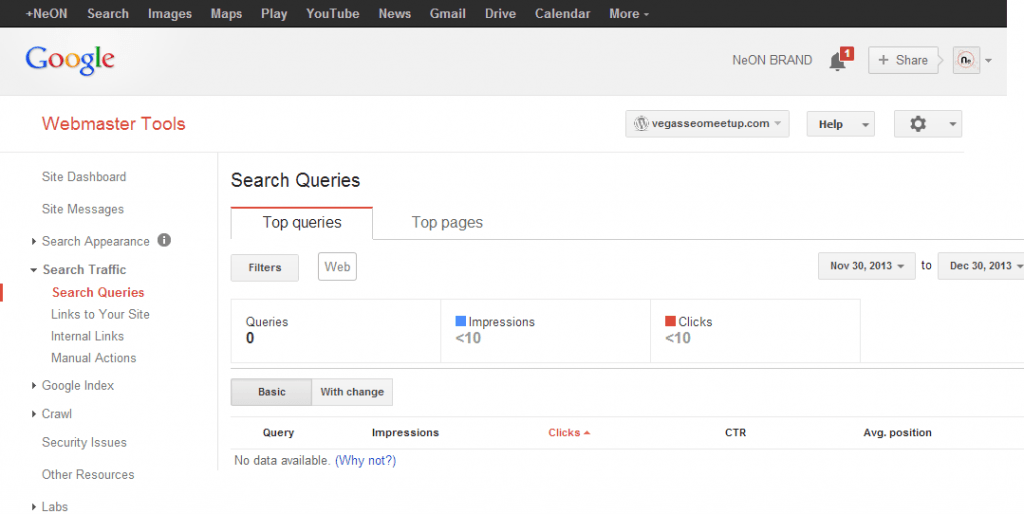
Task: Open Play from the top bar
Action: 274,14
